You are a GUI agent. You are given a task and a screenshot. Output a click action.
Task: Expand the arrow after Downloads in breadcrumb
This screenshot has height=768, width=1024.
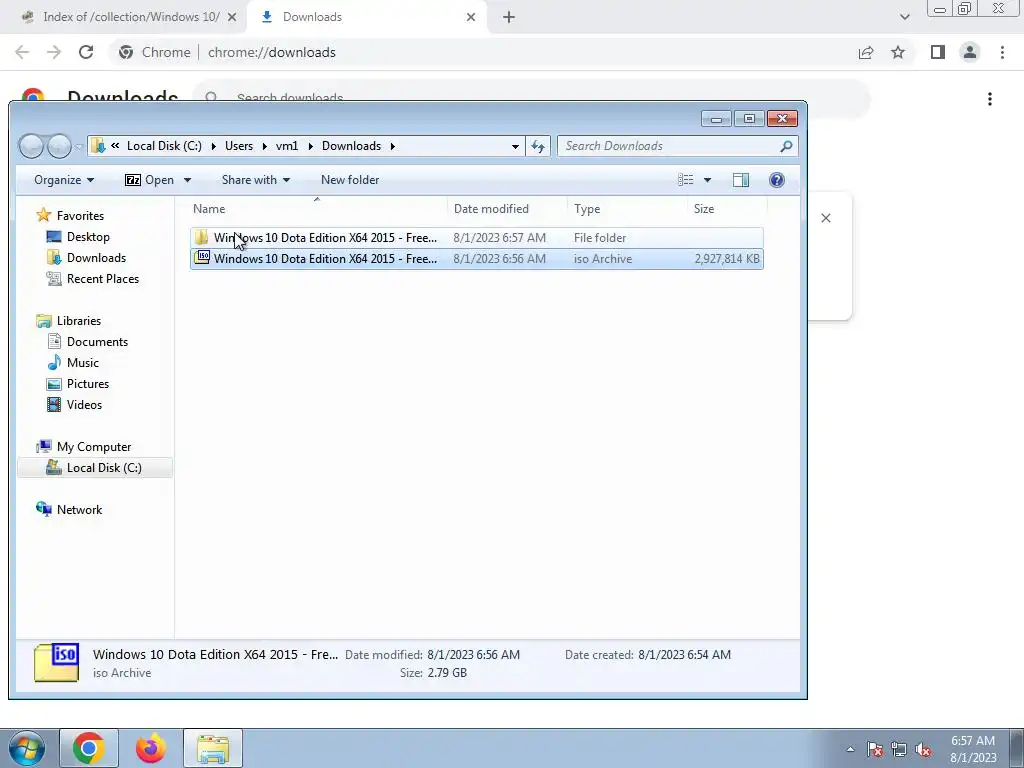coord(392,146)
